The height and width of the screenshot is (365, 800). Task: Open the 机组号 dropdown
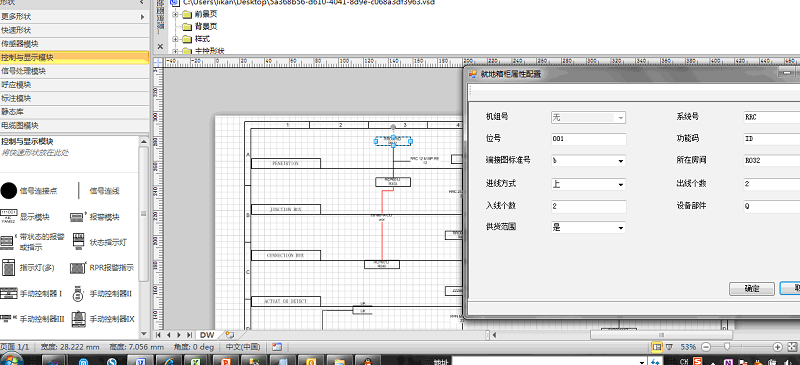pos(620,117)
